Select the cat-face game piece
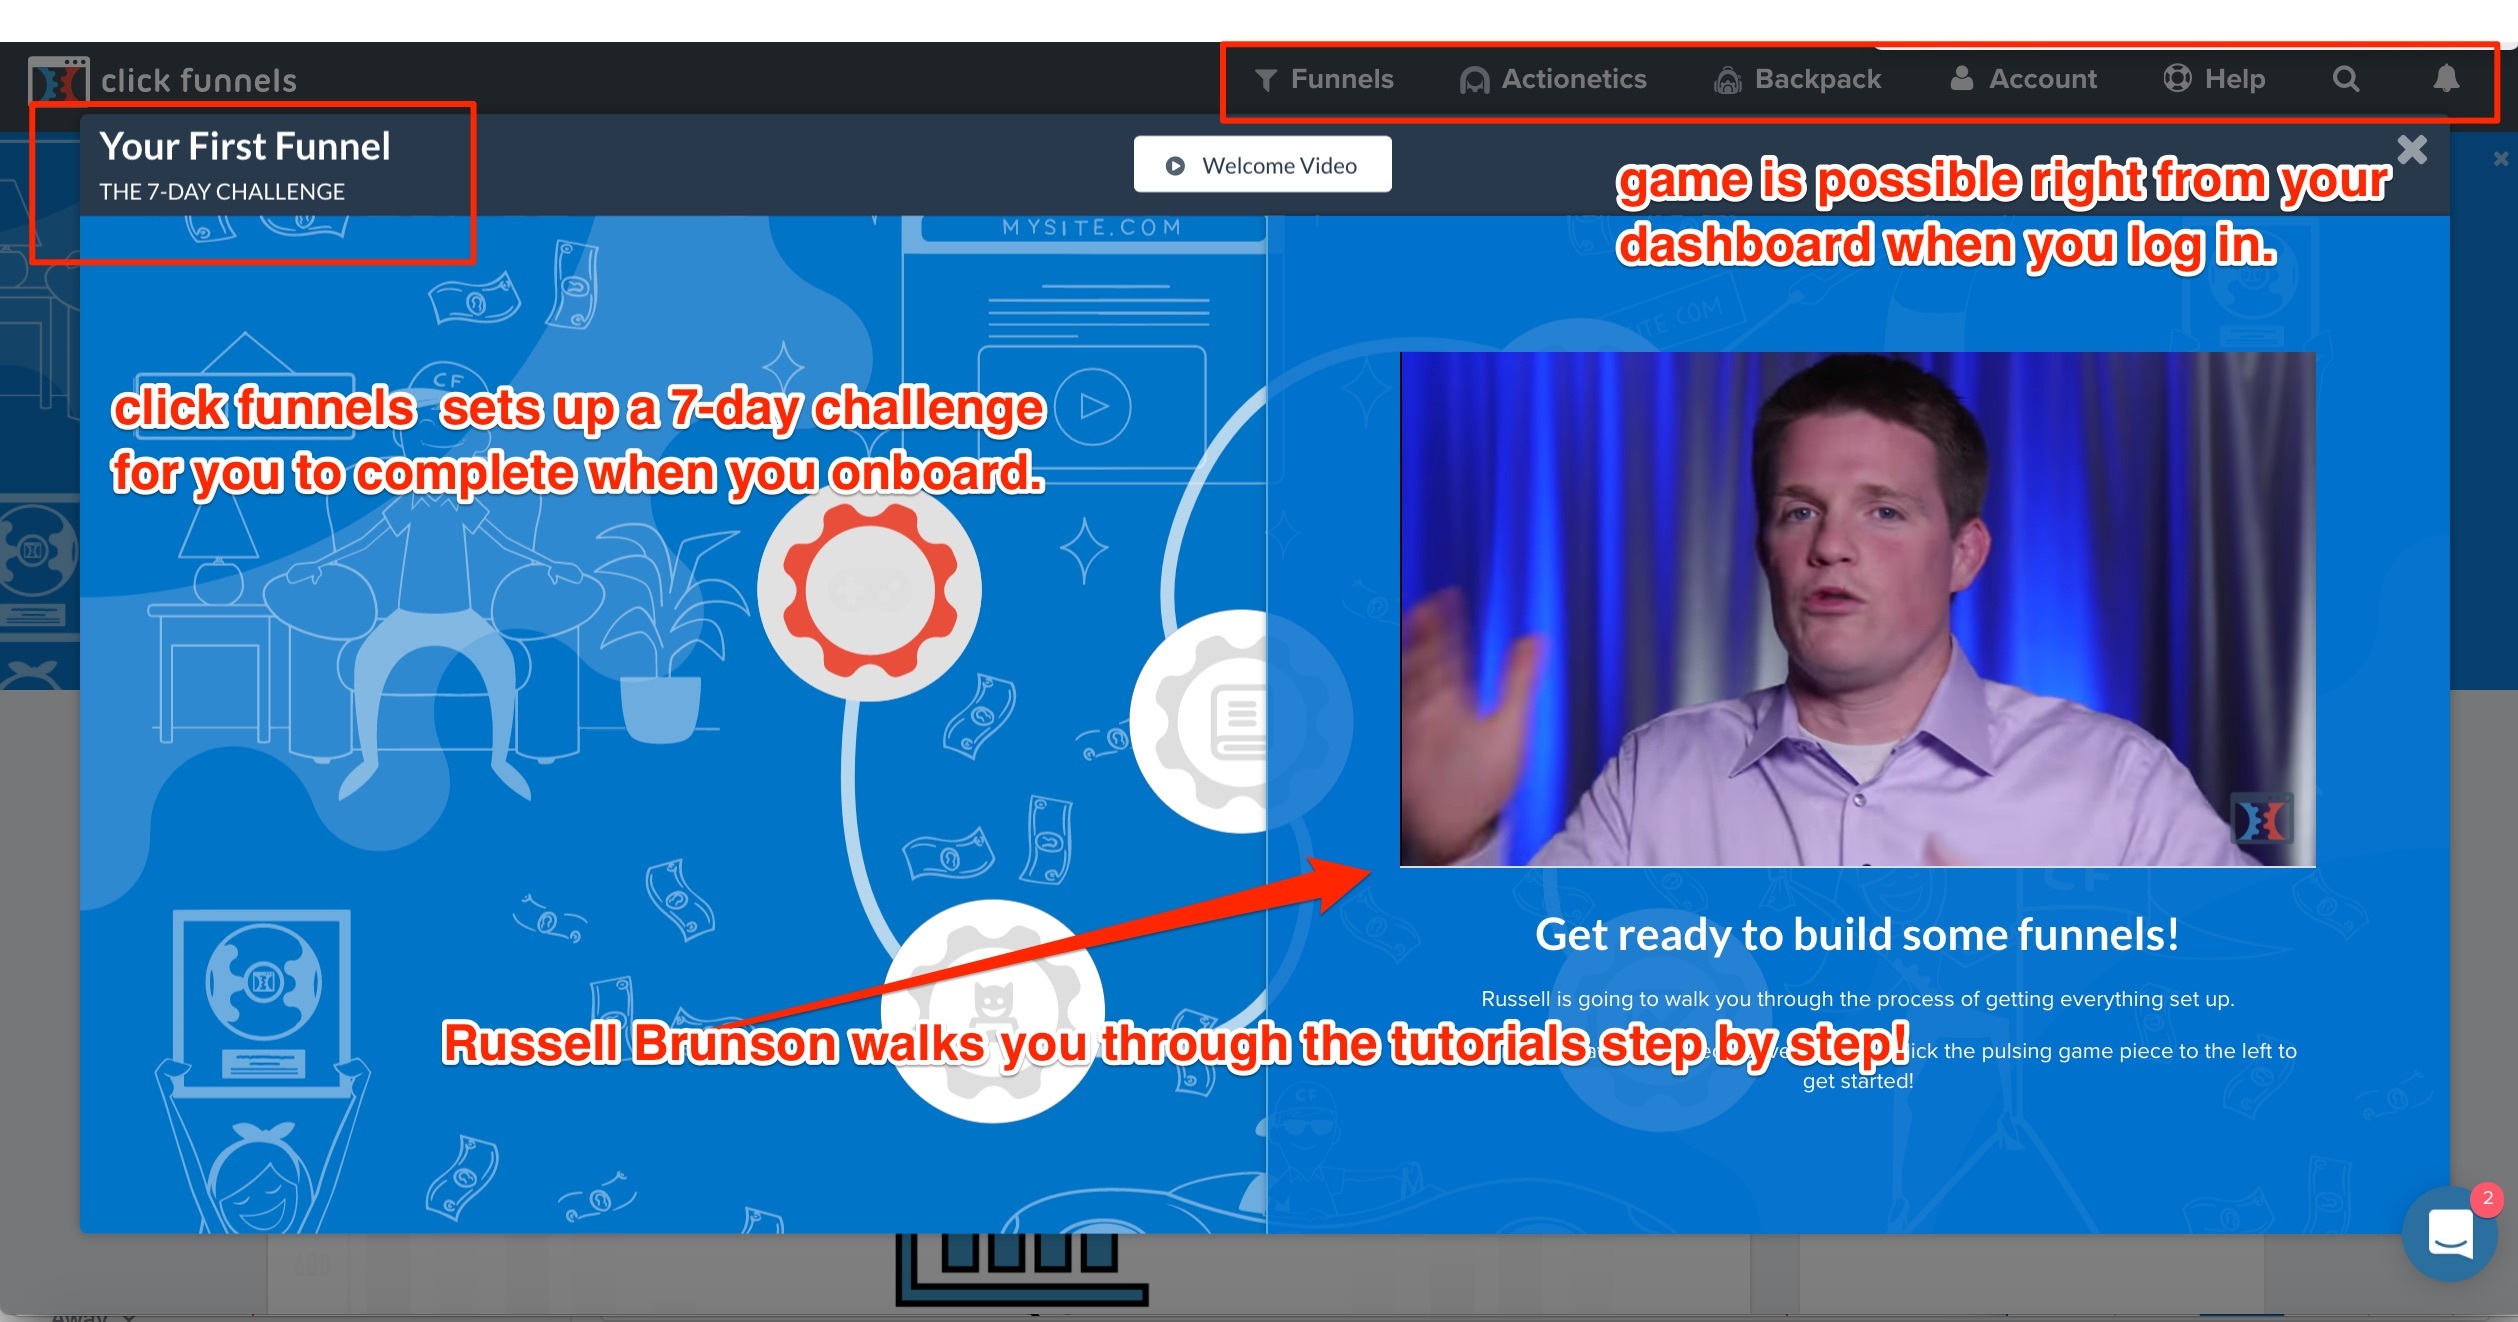The width and height of the screenshot is (2518, 1322). pos(993,1010)
